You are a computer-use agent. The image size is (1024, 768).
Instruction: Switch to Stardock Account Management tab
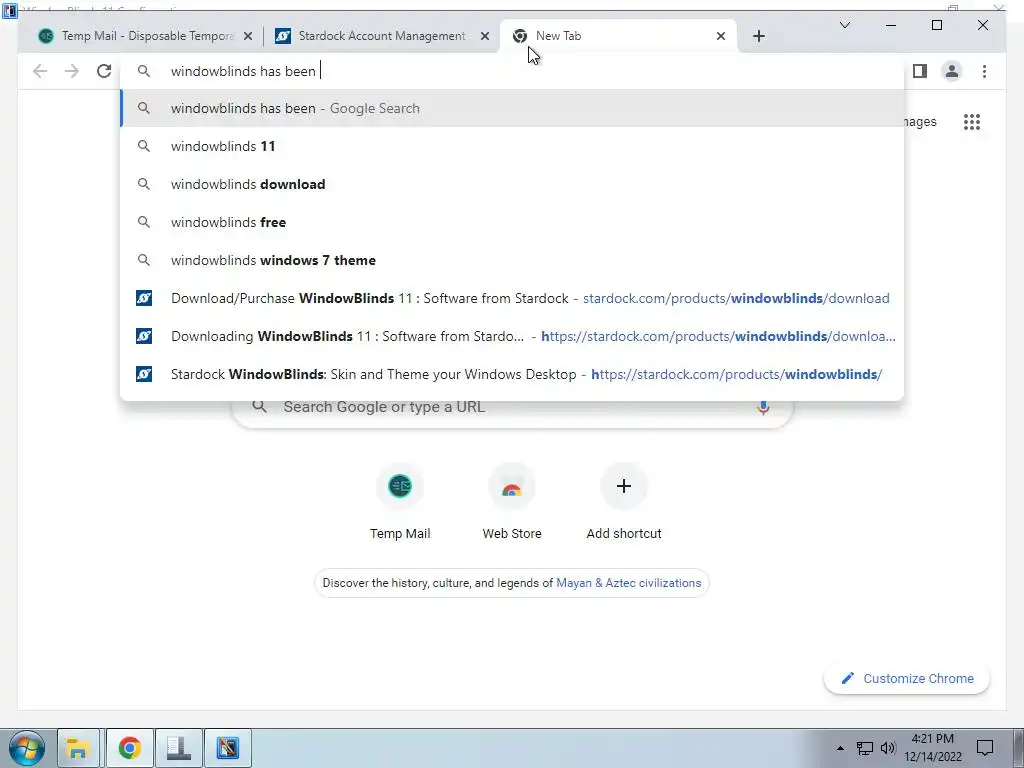click(x=381, y=36)
